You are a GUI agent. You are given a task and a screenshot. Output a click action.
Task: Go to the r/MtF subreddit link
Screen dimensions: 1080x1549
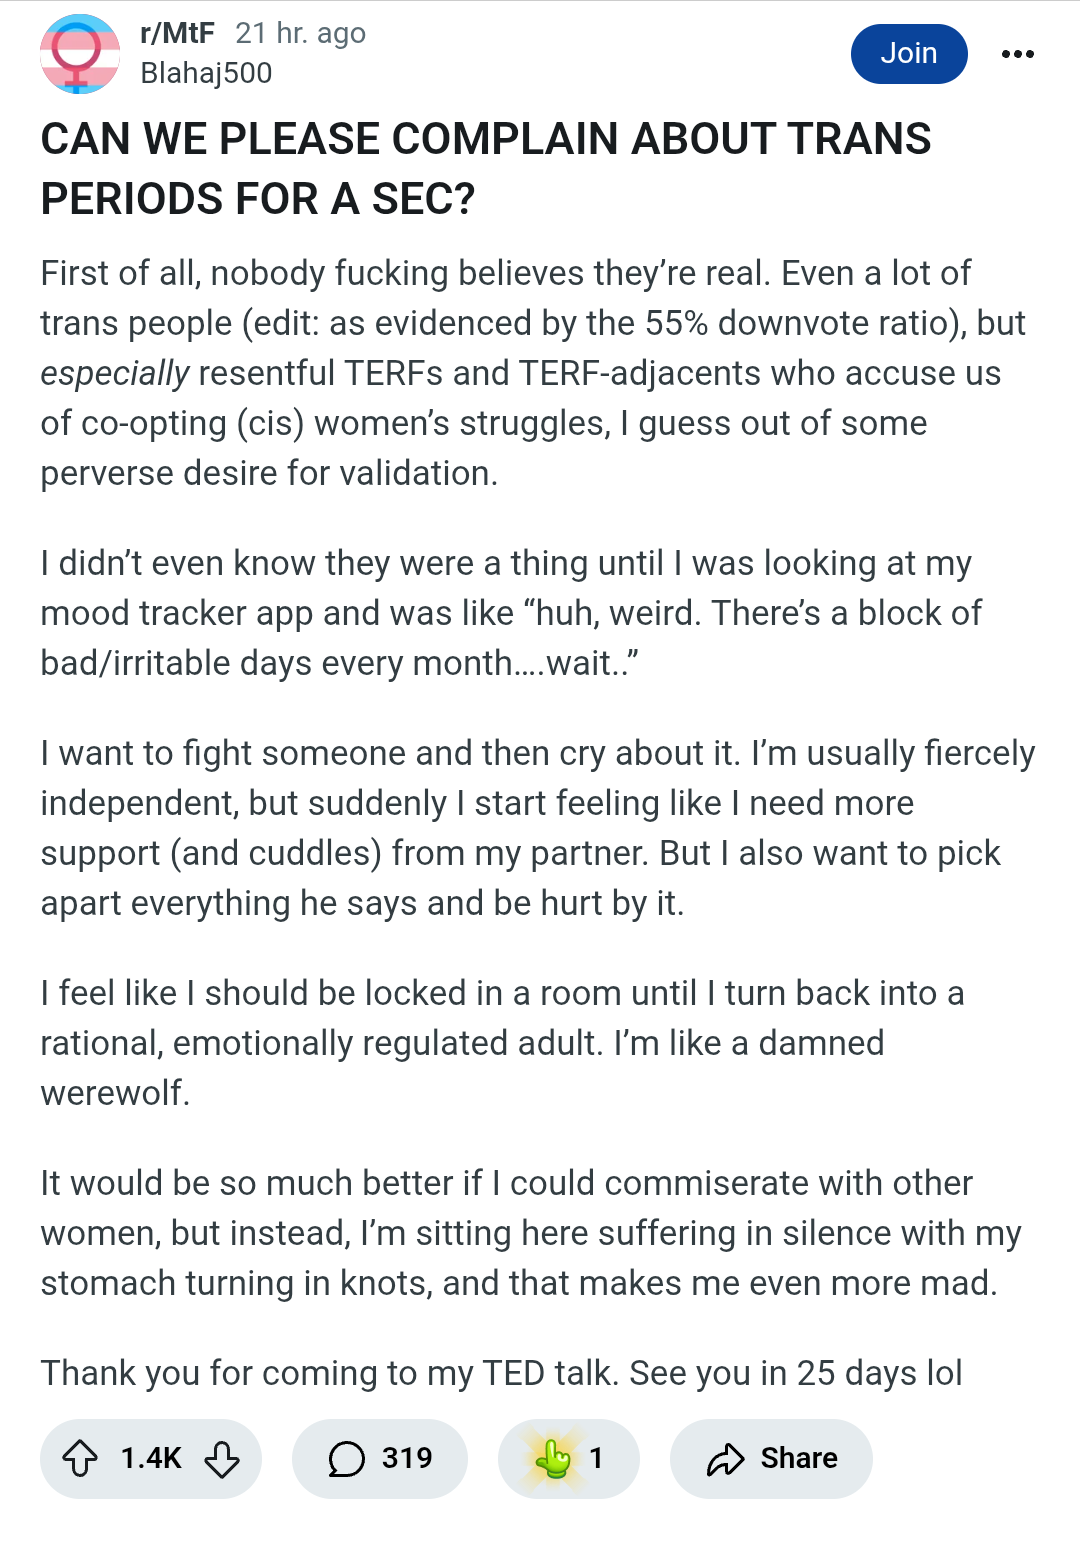177,33
